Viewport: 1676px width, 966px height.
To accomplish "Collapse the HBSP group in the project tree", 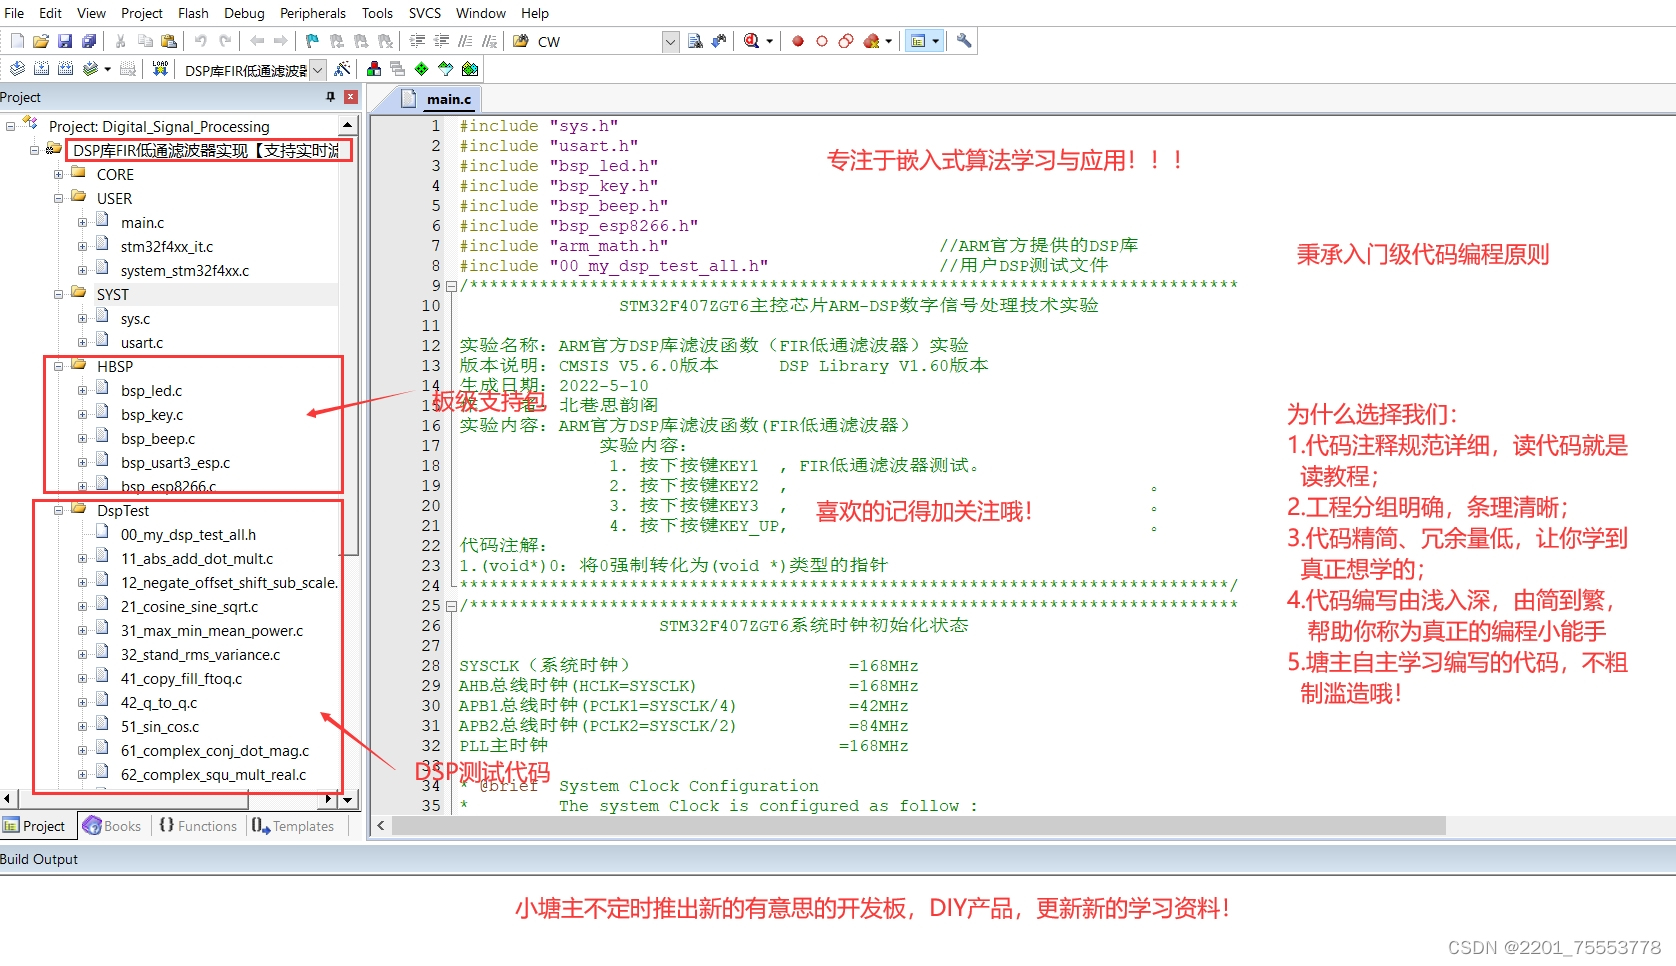I will (59, 367).
